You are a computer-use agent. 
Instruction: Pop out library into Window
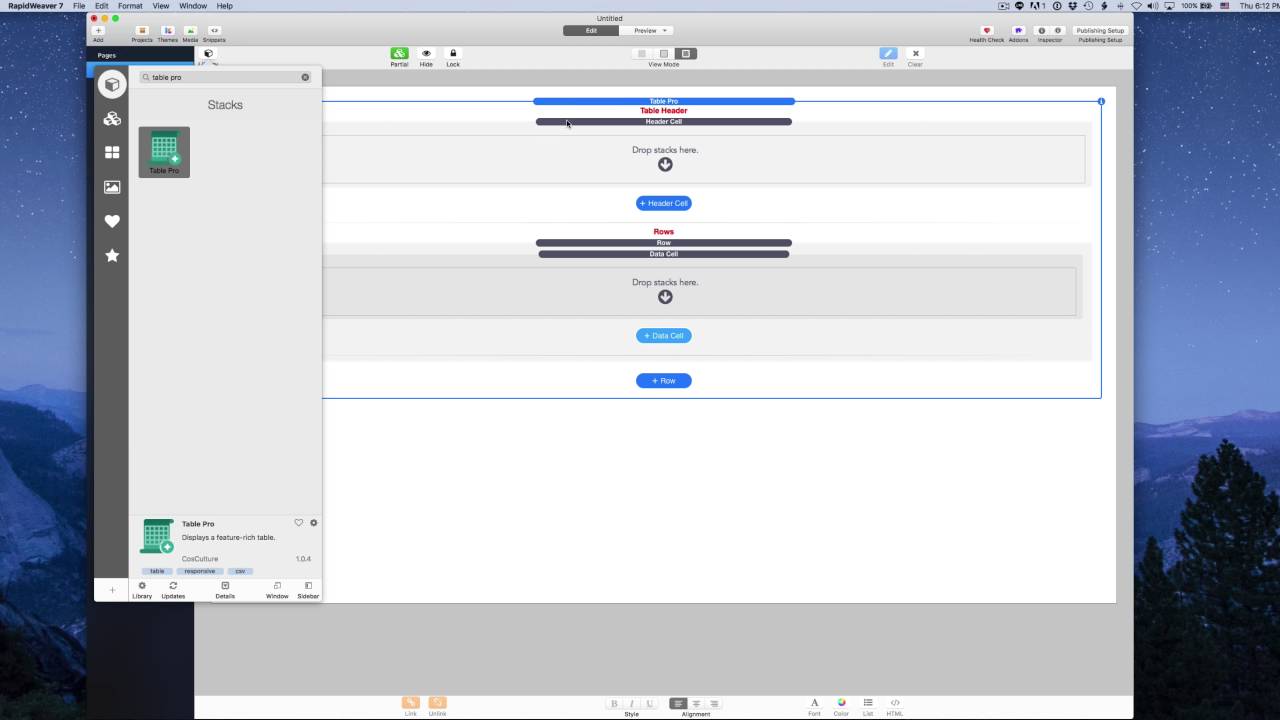point(277,586)
